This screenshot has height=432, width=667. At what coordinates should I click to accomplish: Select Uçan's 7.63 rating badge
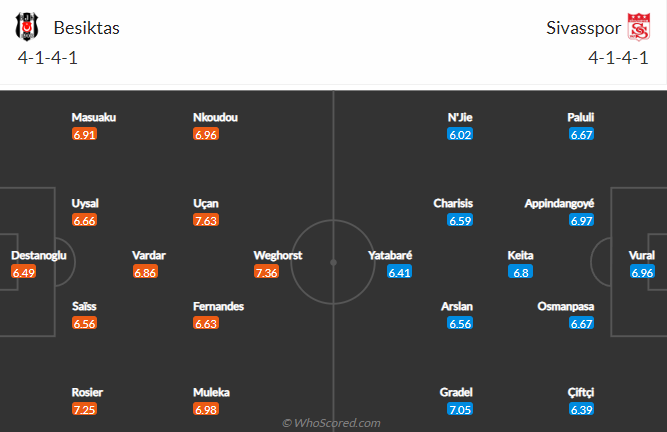[206, 220]
